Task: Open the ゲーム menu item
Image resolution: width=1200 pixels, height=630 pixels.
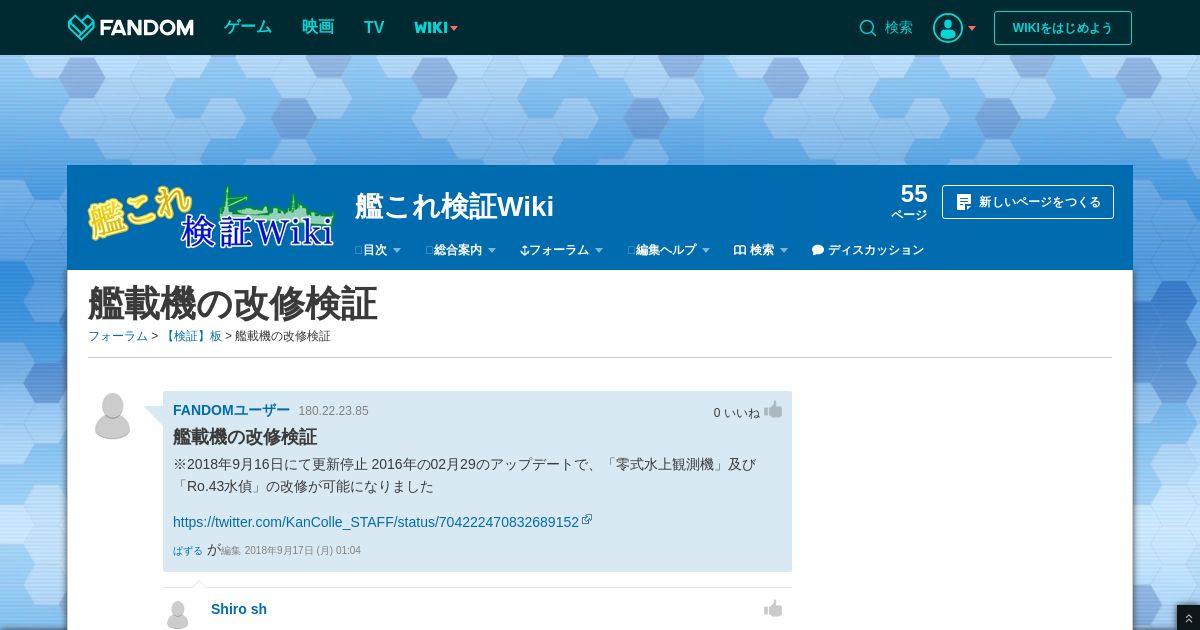Action: click(248, 27)
